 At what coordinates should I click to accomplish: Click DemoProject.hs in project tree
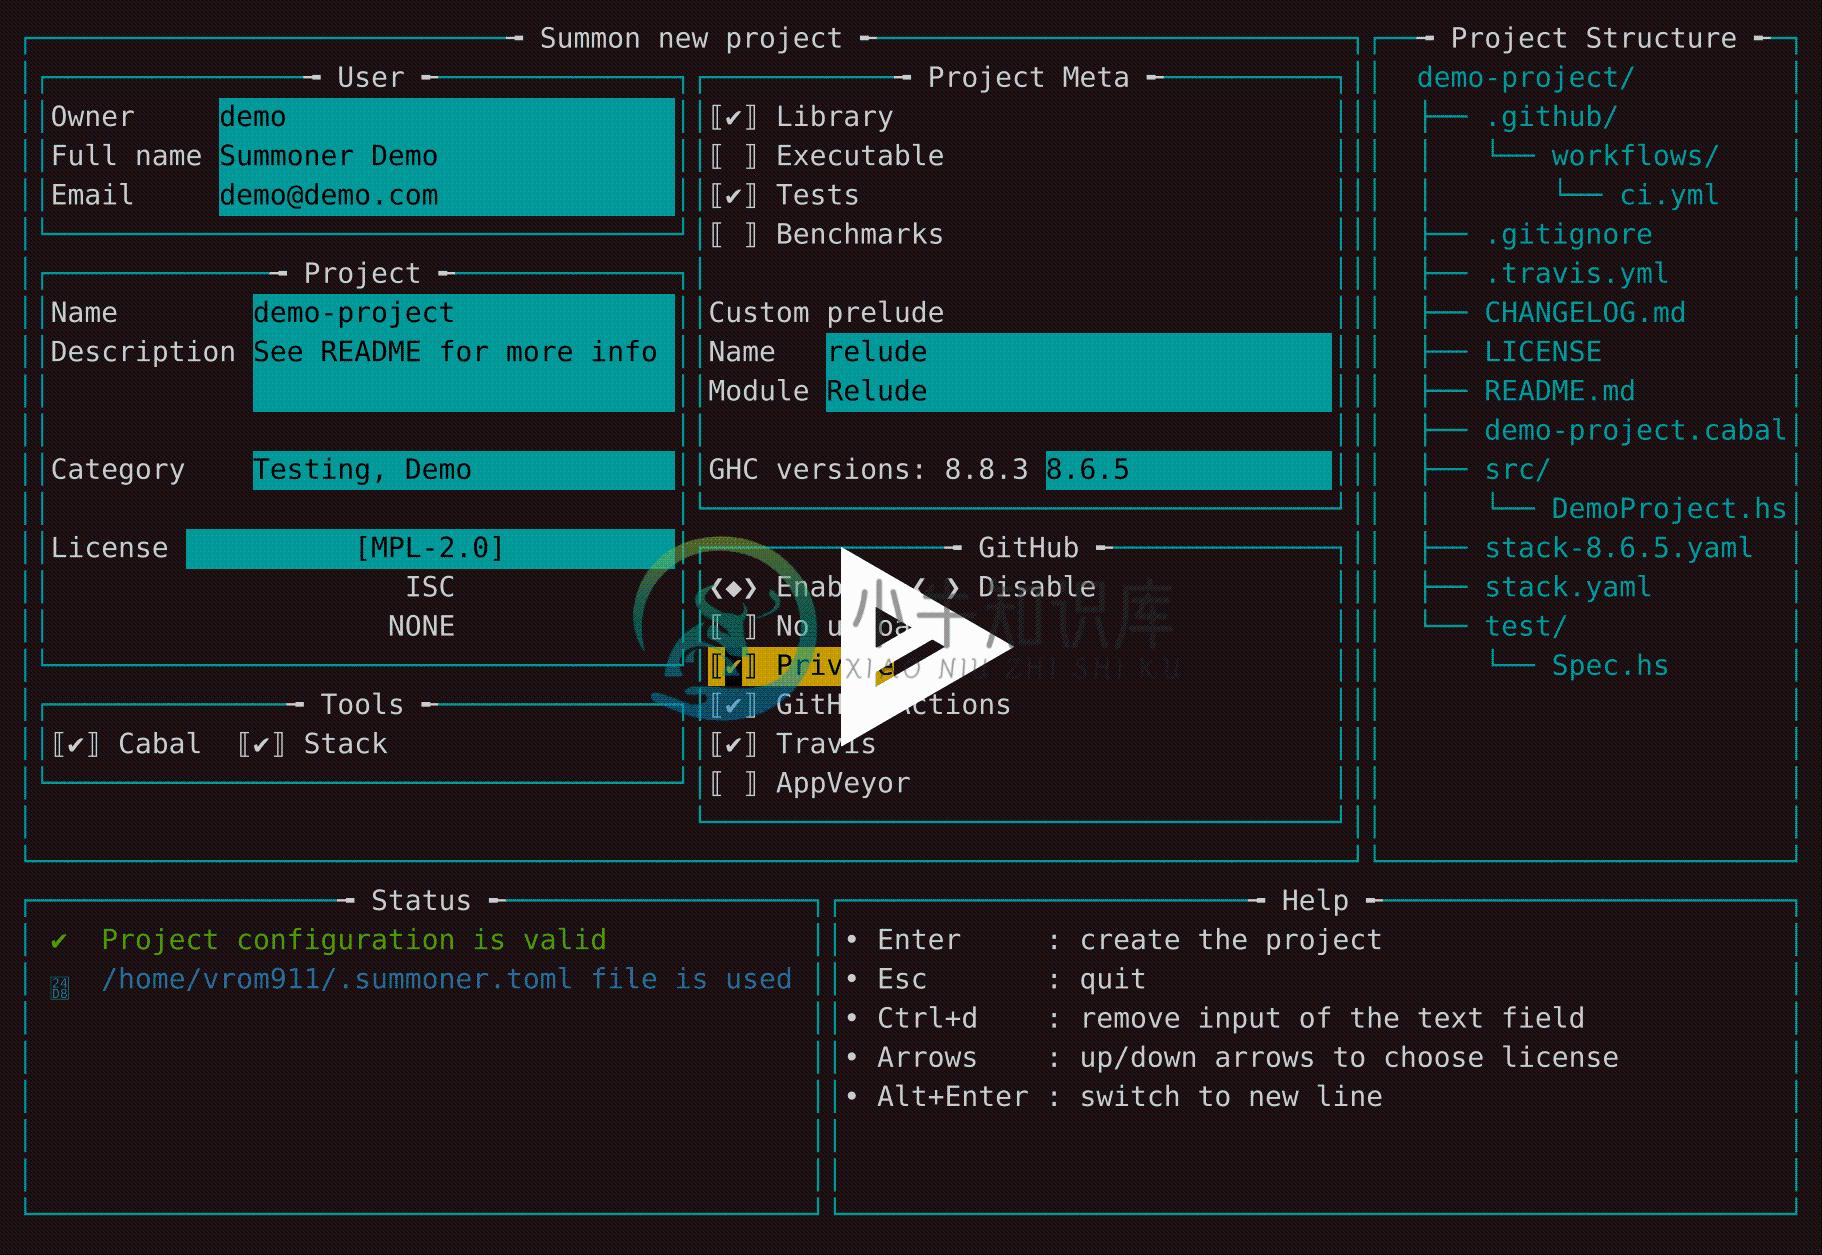[1669, 509]
